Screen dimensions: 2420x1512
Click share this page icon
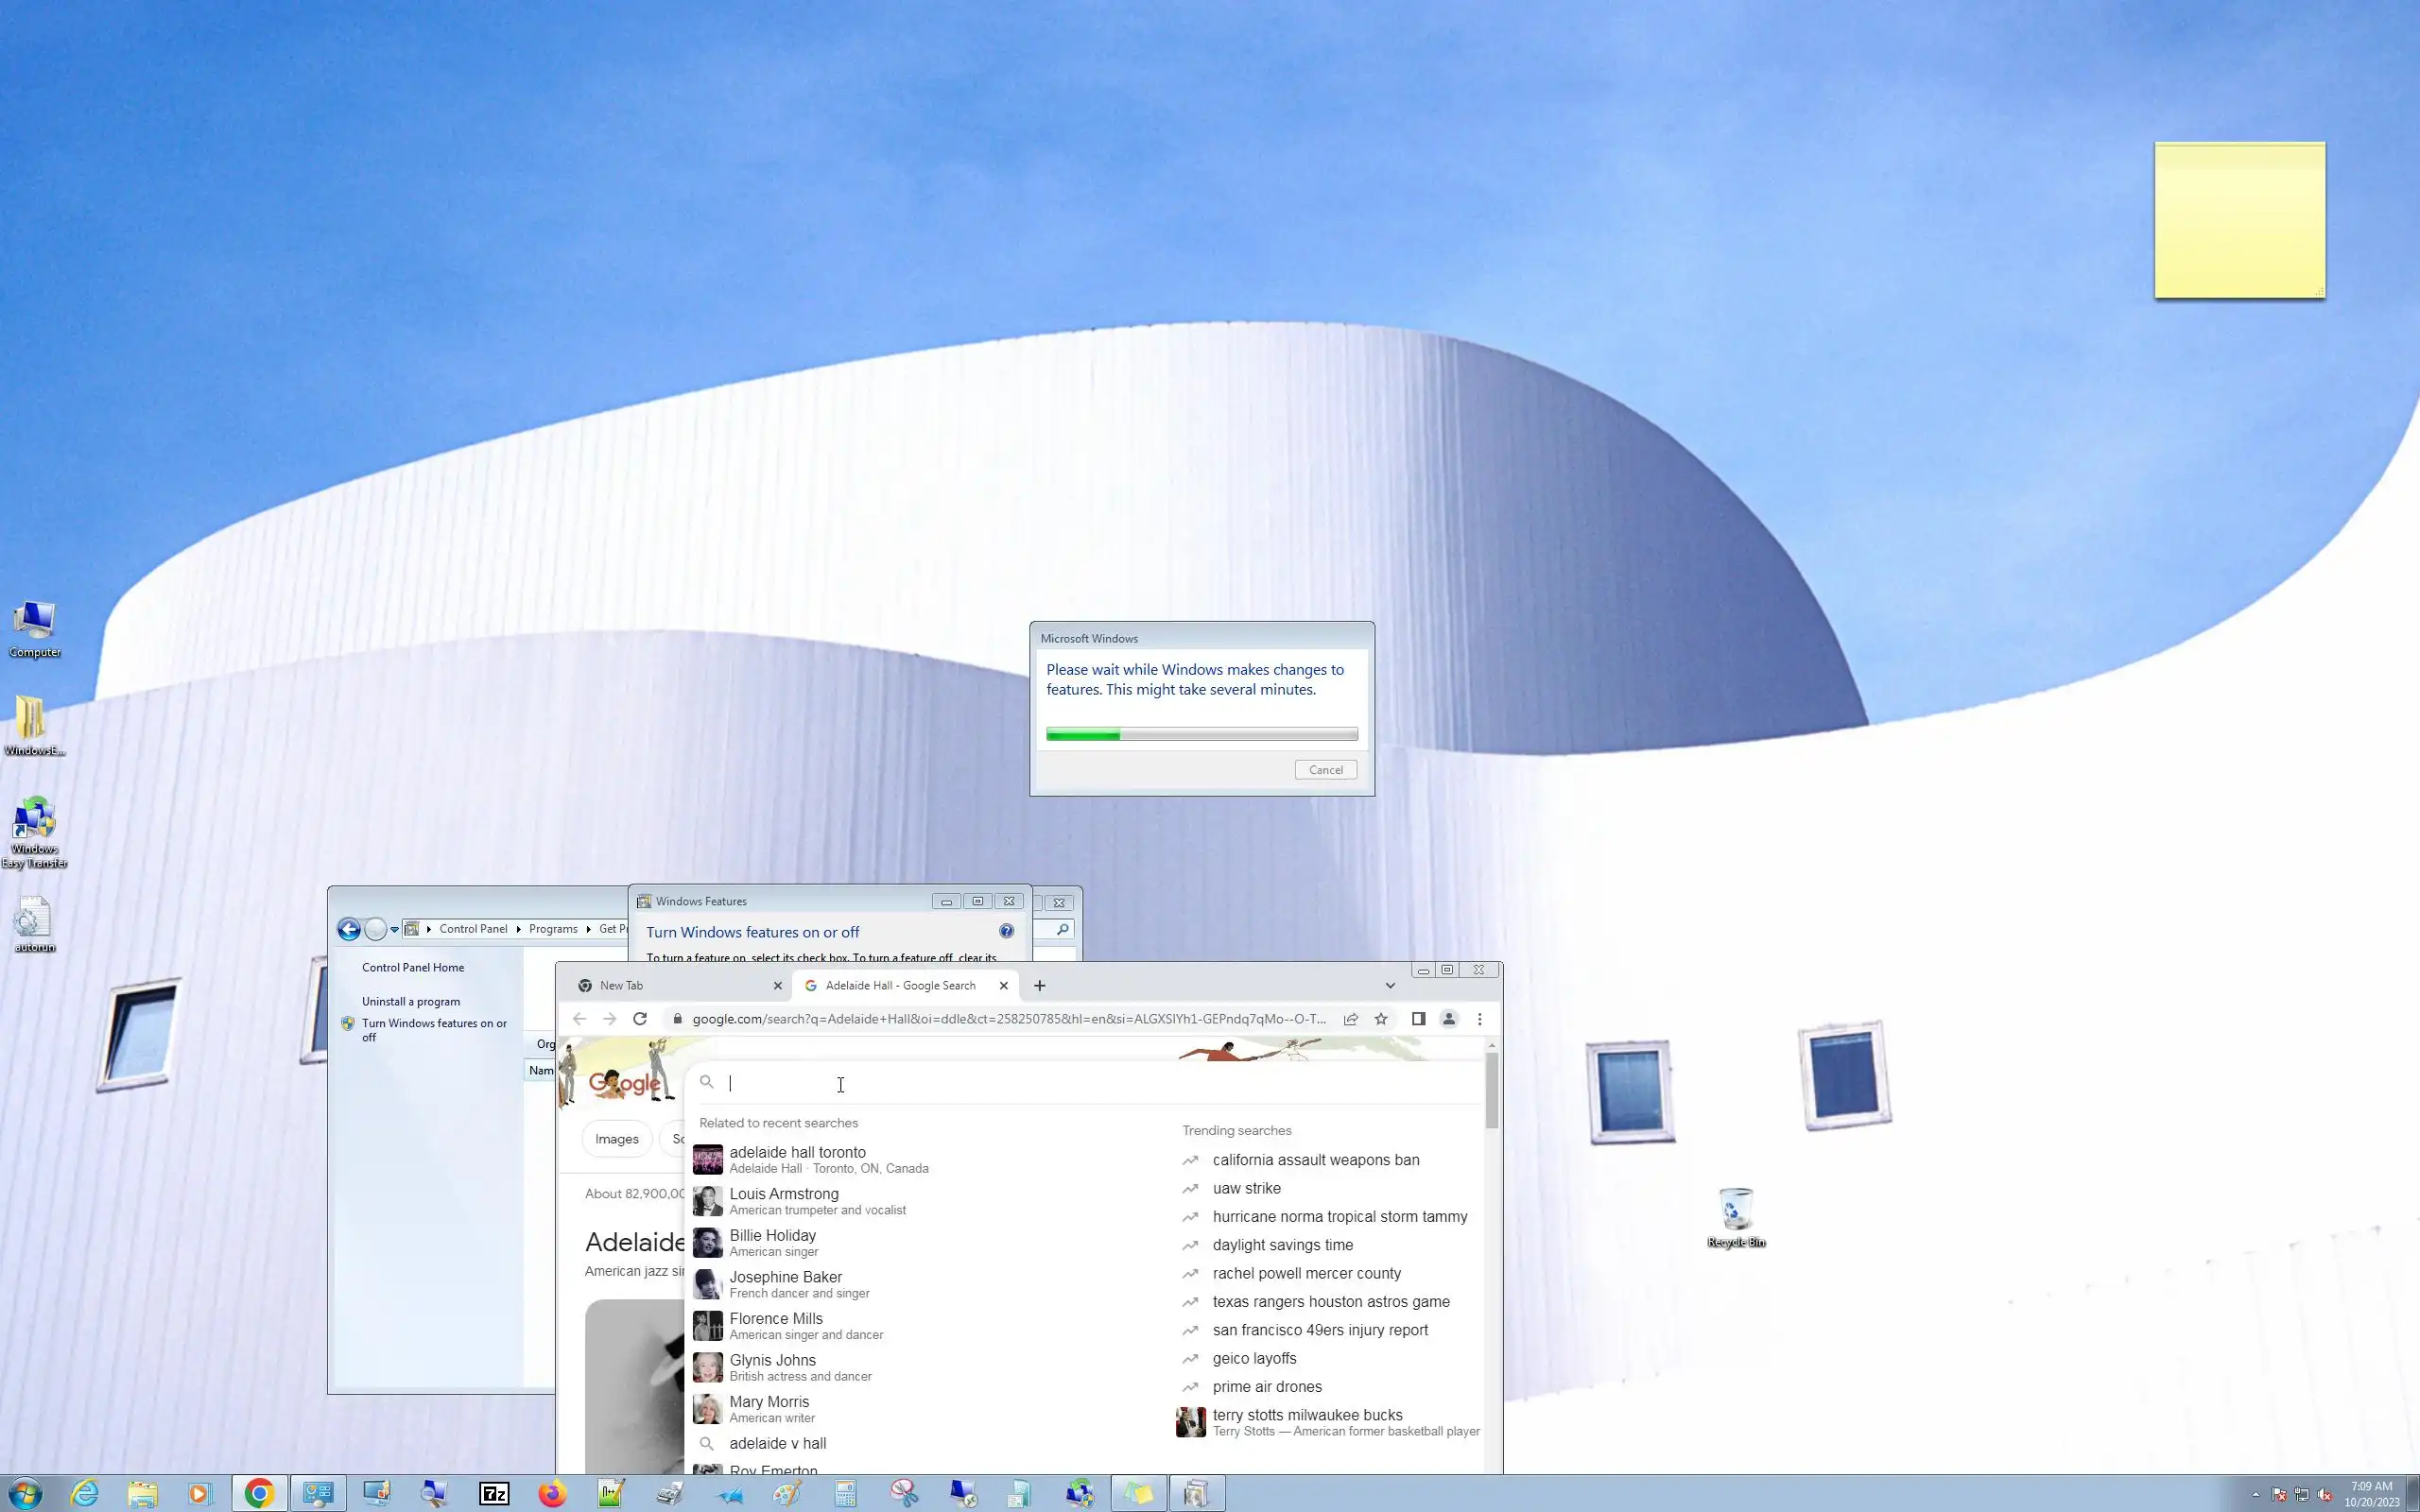1351,1019
